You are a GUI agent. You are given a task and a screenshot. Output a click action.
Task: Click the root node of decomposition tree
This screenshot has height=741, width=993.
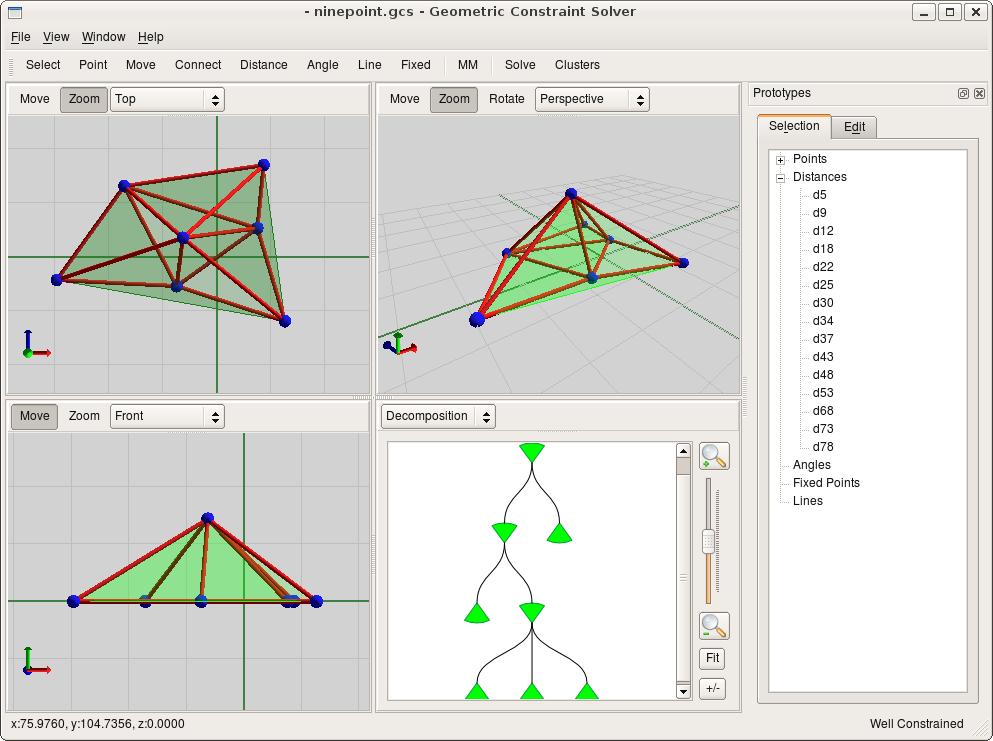pyautogui.click(x=531, y=452)
